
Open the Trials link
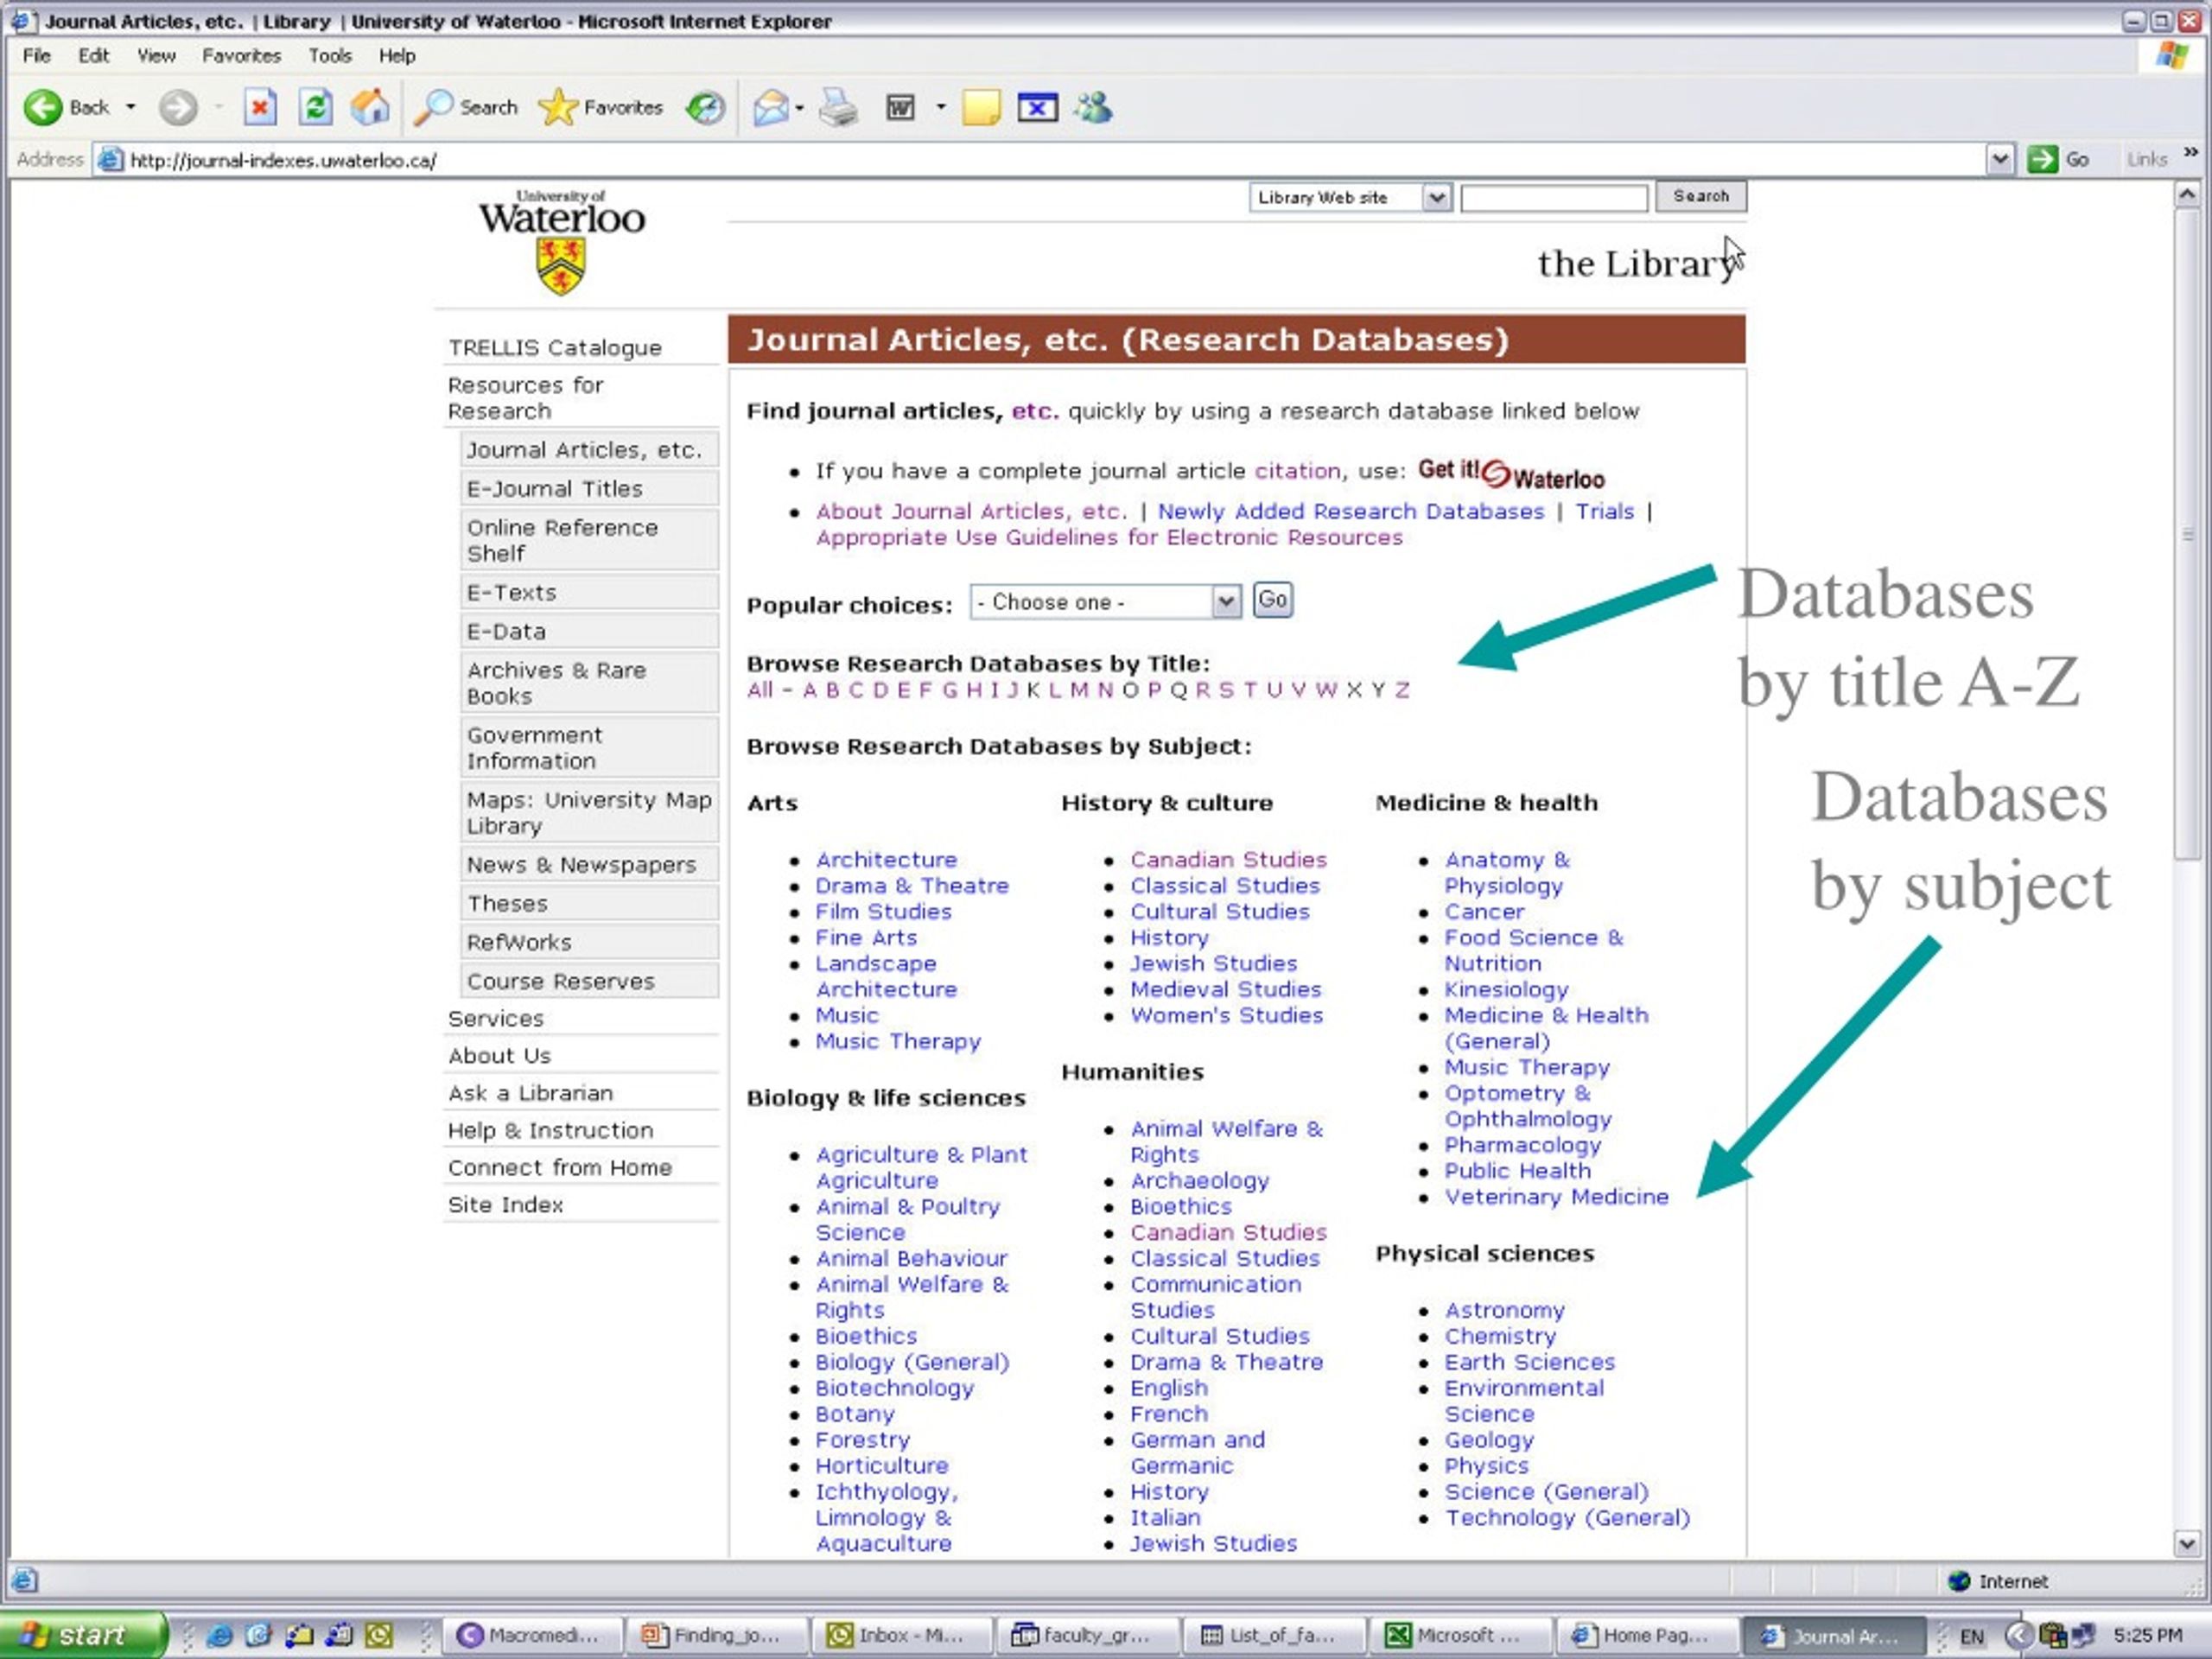(1605, 511)
